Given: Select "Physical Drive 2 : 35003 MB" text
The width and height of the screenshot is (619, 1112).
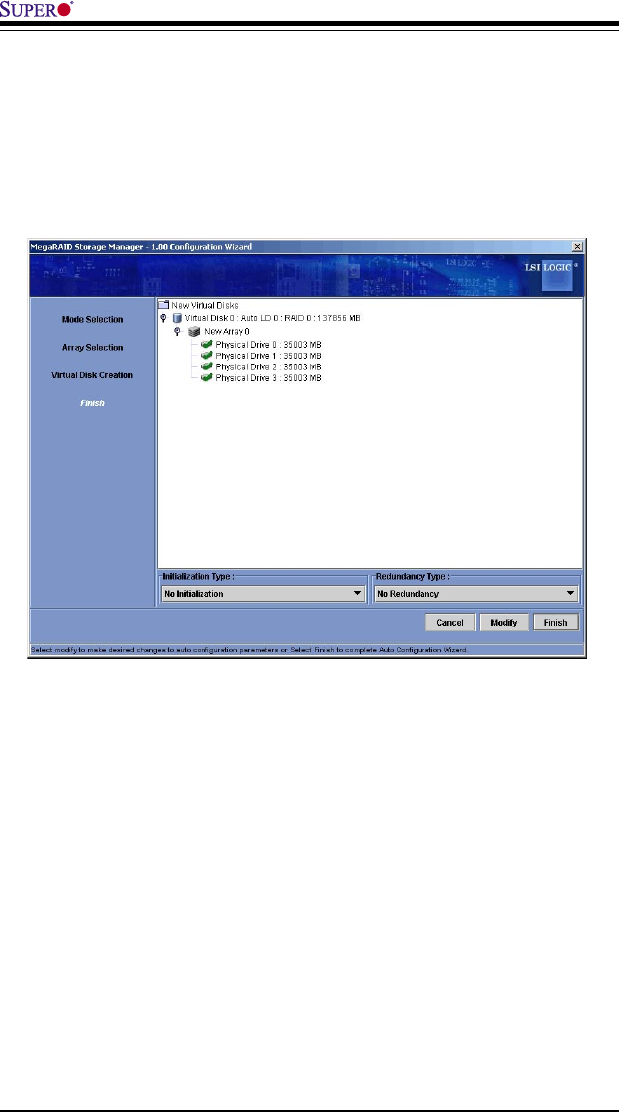Looking at the screenshot, I should (x=269, y=367).
